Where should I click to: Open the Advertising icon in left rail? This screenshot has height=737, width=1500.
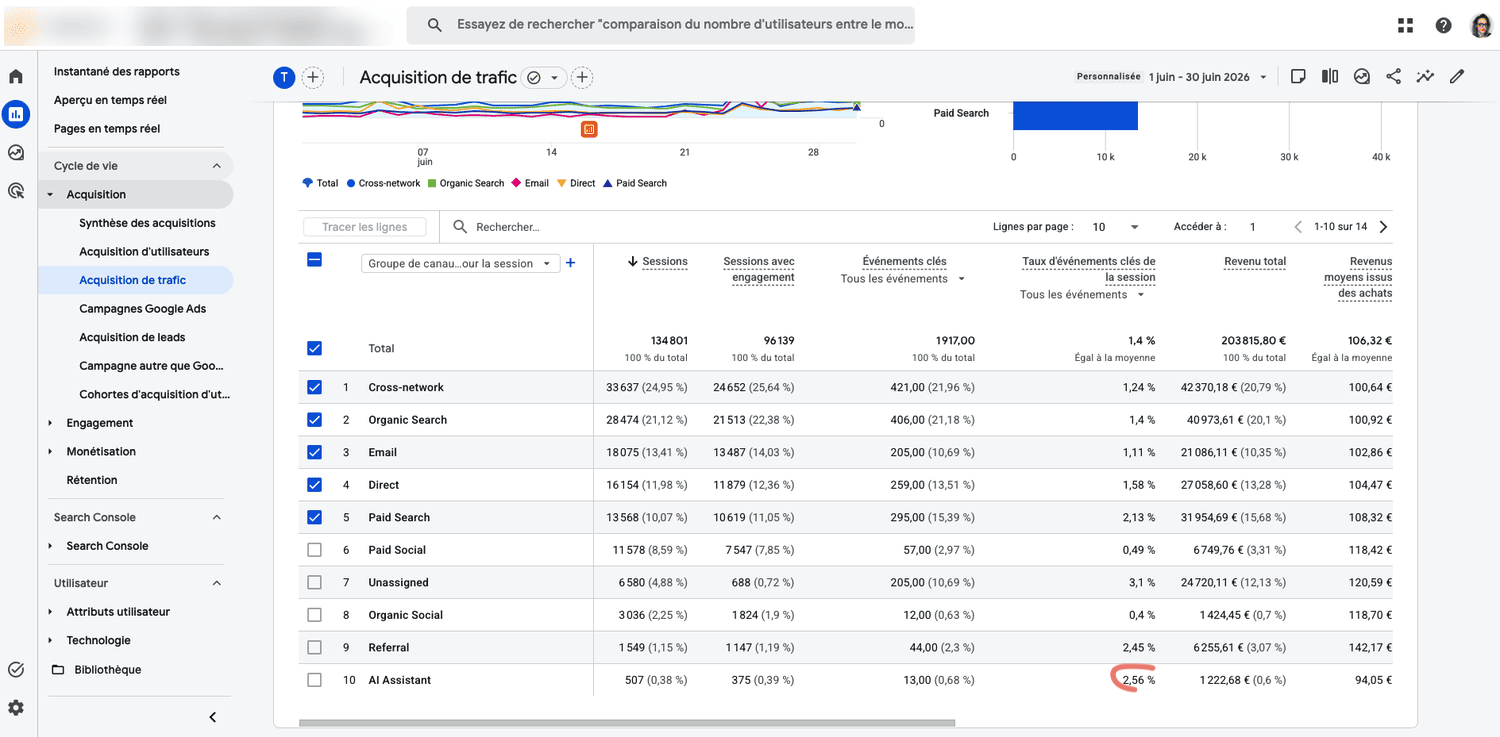click(x=16, y=190)
